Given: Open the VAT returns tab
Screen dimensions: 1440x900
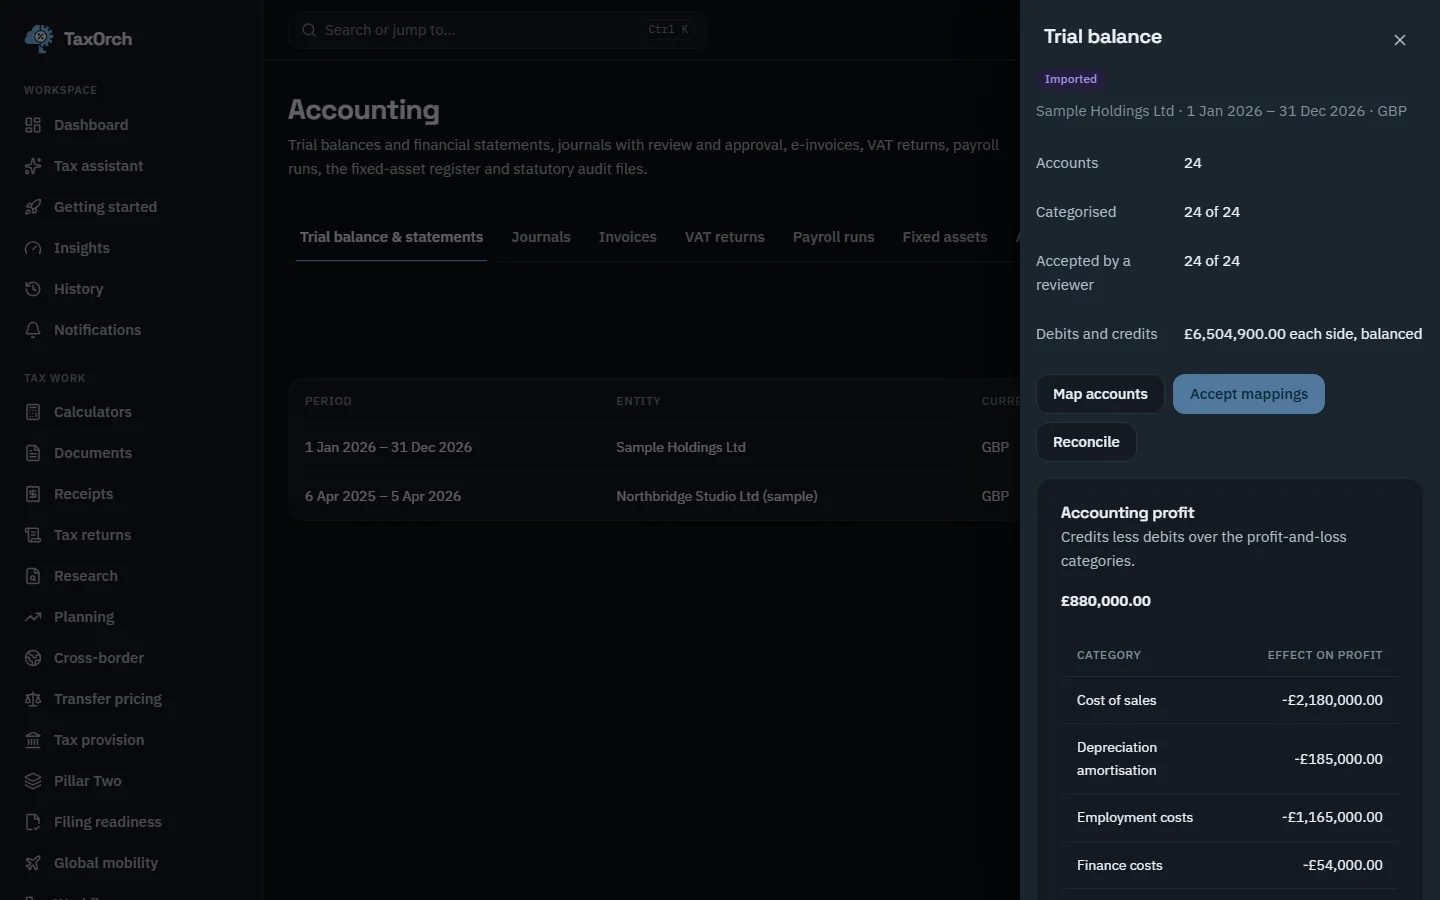Looking at the screenshot, I should click(x=725, y=237).
